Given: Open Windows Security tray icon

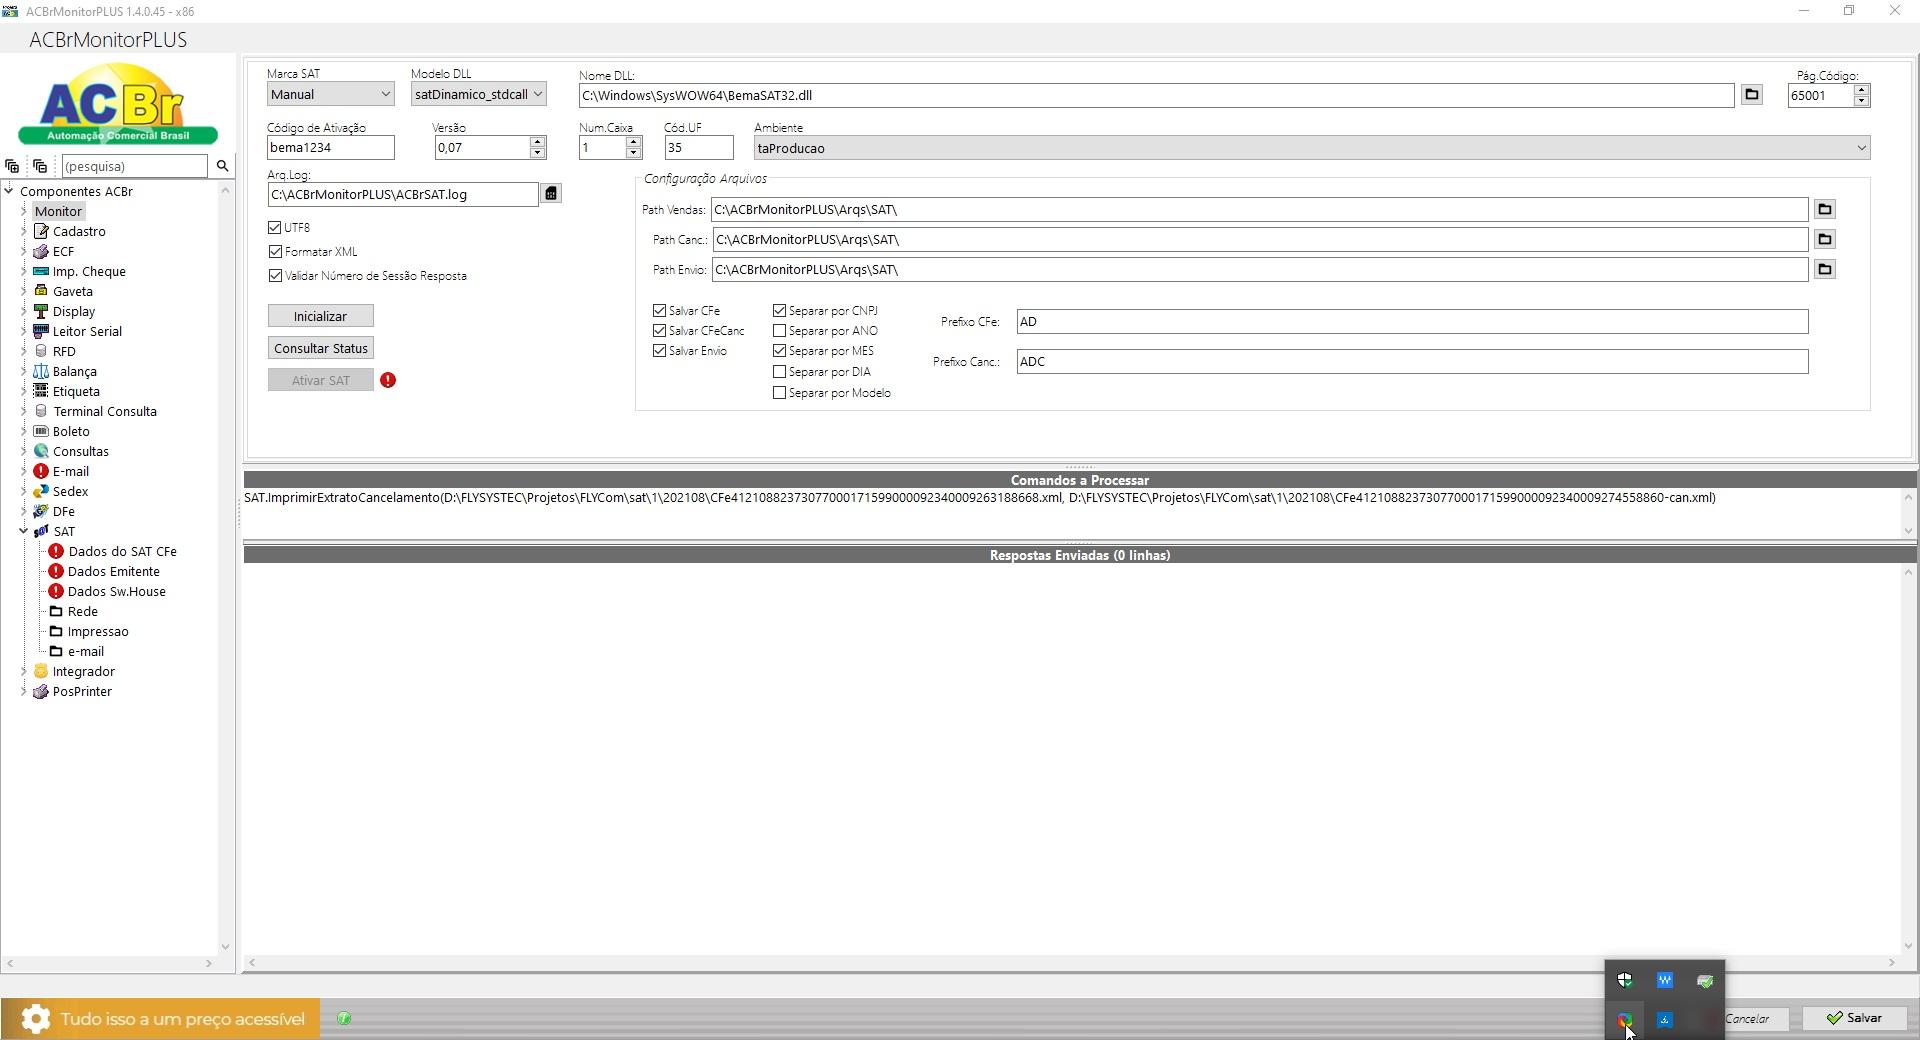Looking at the screenshot, I should pyautogui.click(x=1625, y=980).
